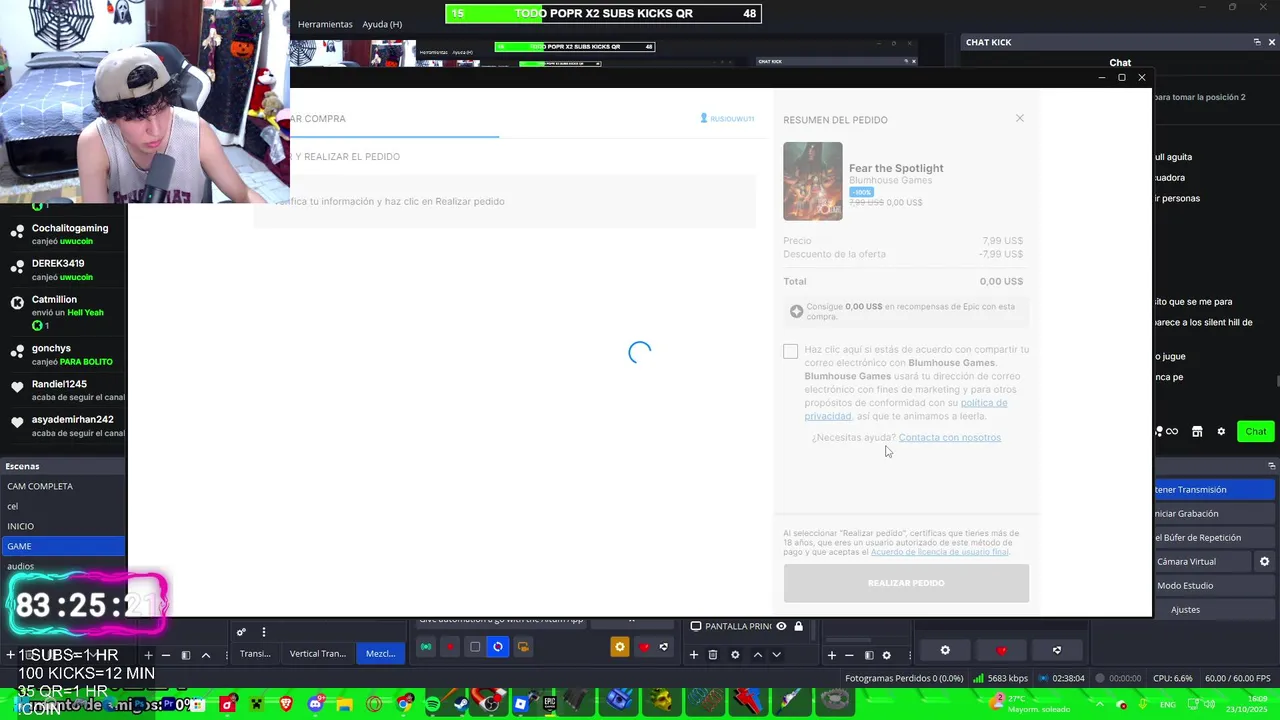1280x720 pixels.
Task: Open Ajustes in OBS controls
Action: 1214,609
